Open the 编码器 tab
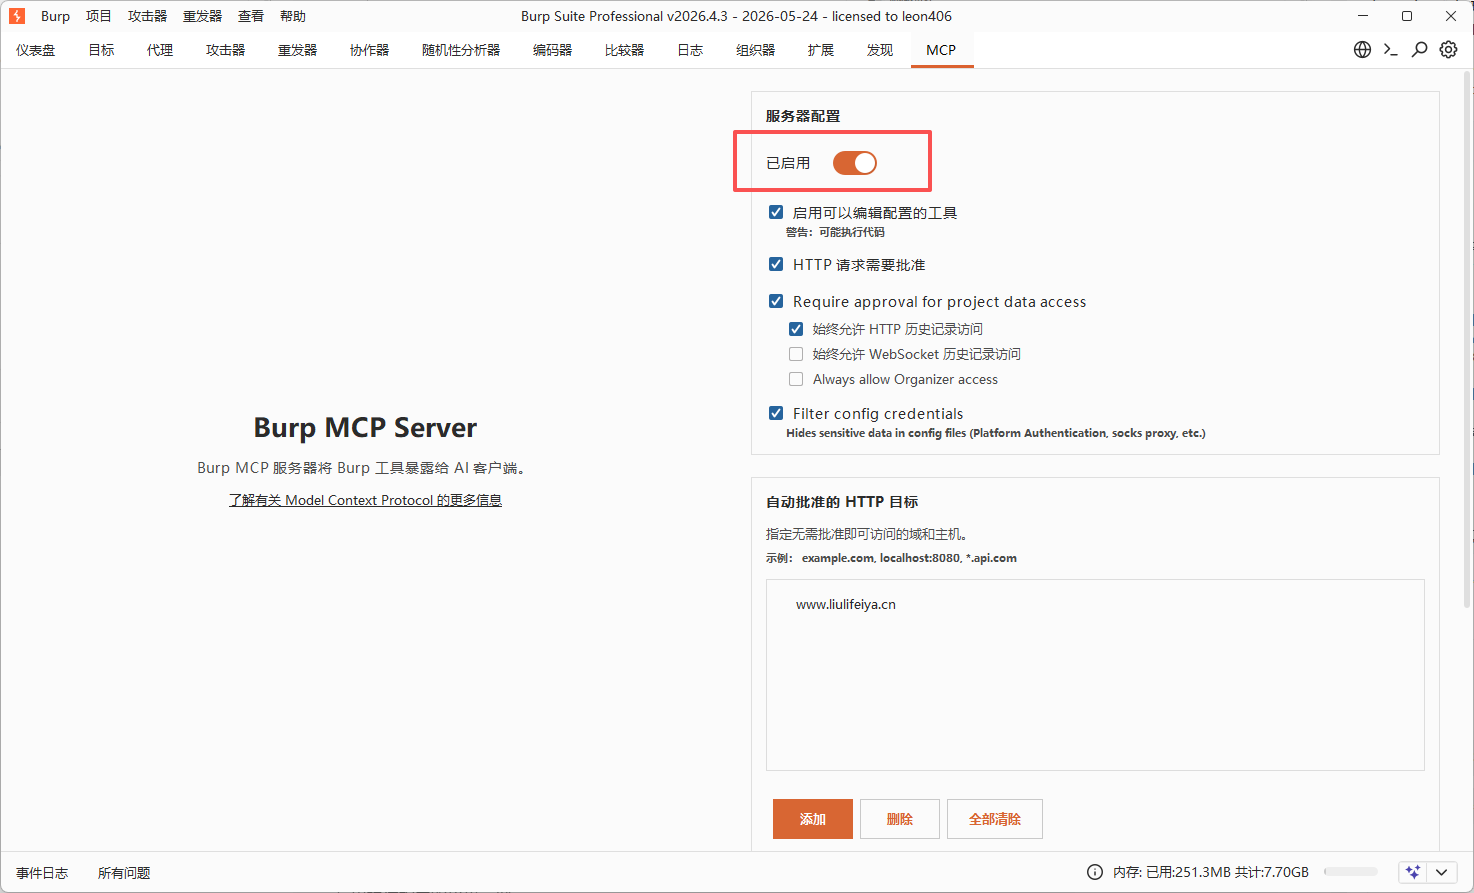This screenshot has height=893, width=1474. pos(553,50)
